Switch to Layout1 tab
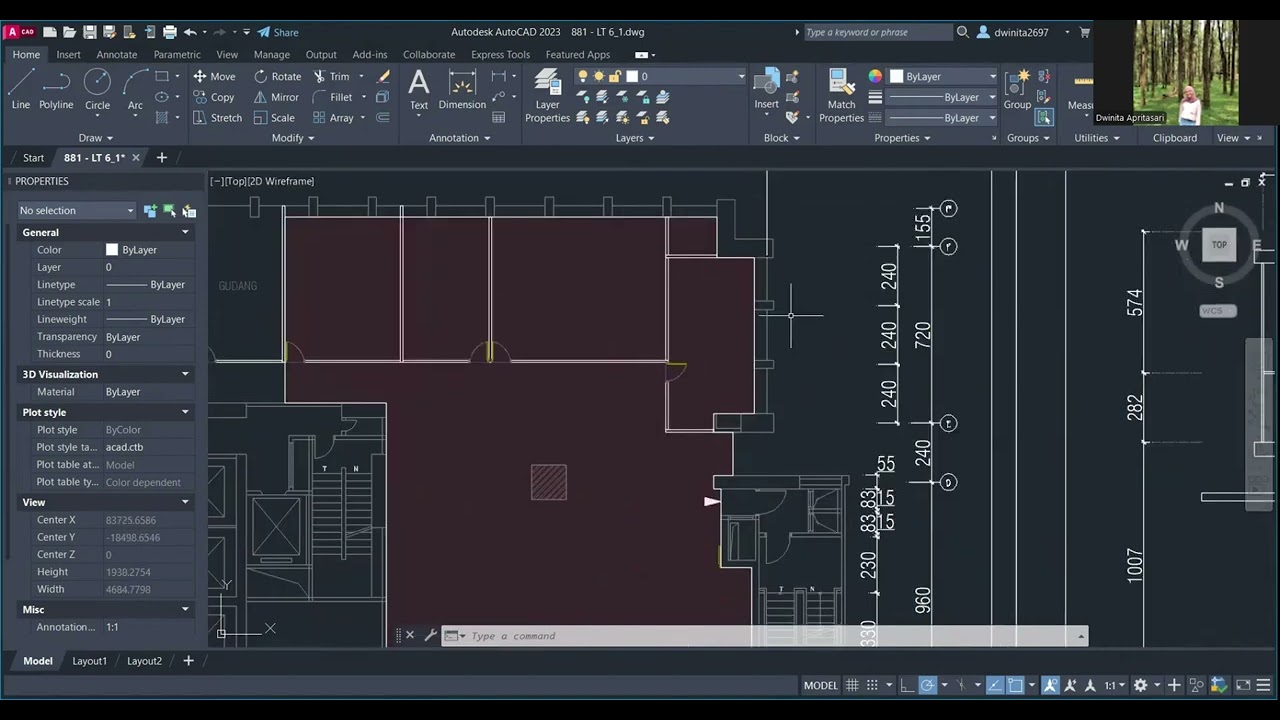This screenshot has height=720, width=1280. coord(89,661)
